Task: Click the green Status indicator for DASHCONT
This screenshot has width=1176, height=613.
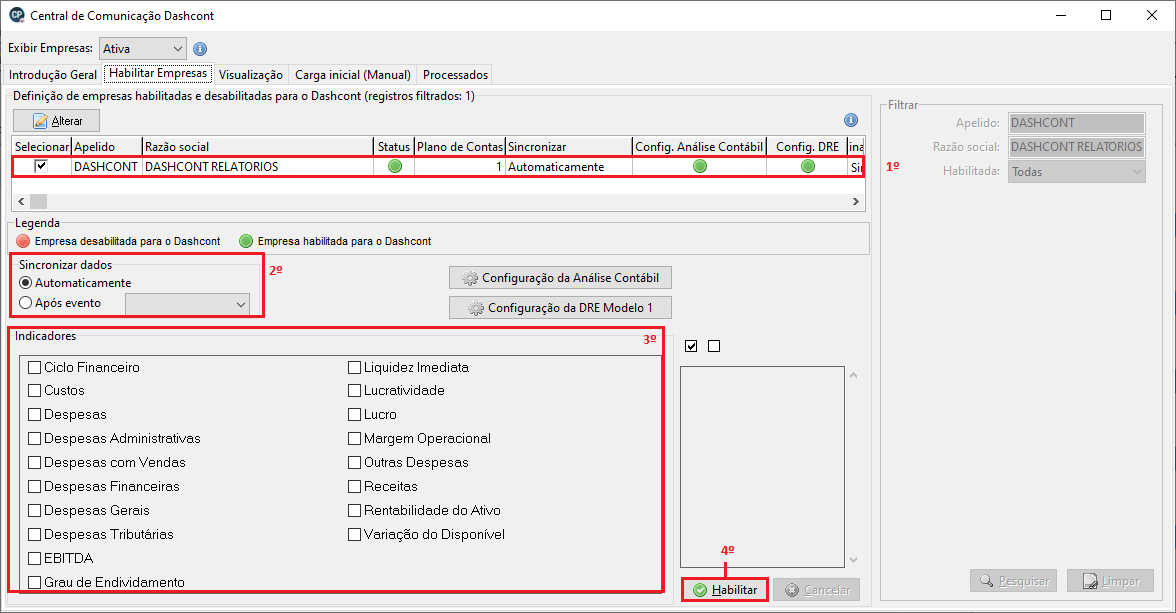Action: 394,167
